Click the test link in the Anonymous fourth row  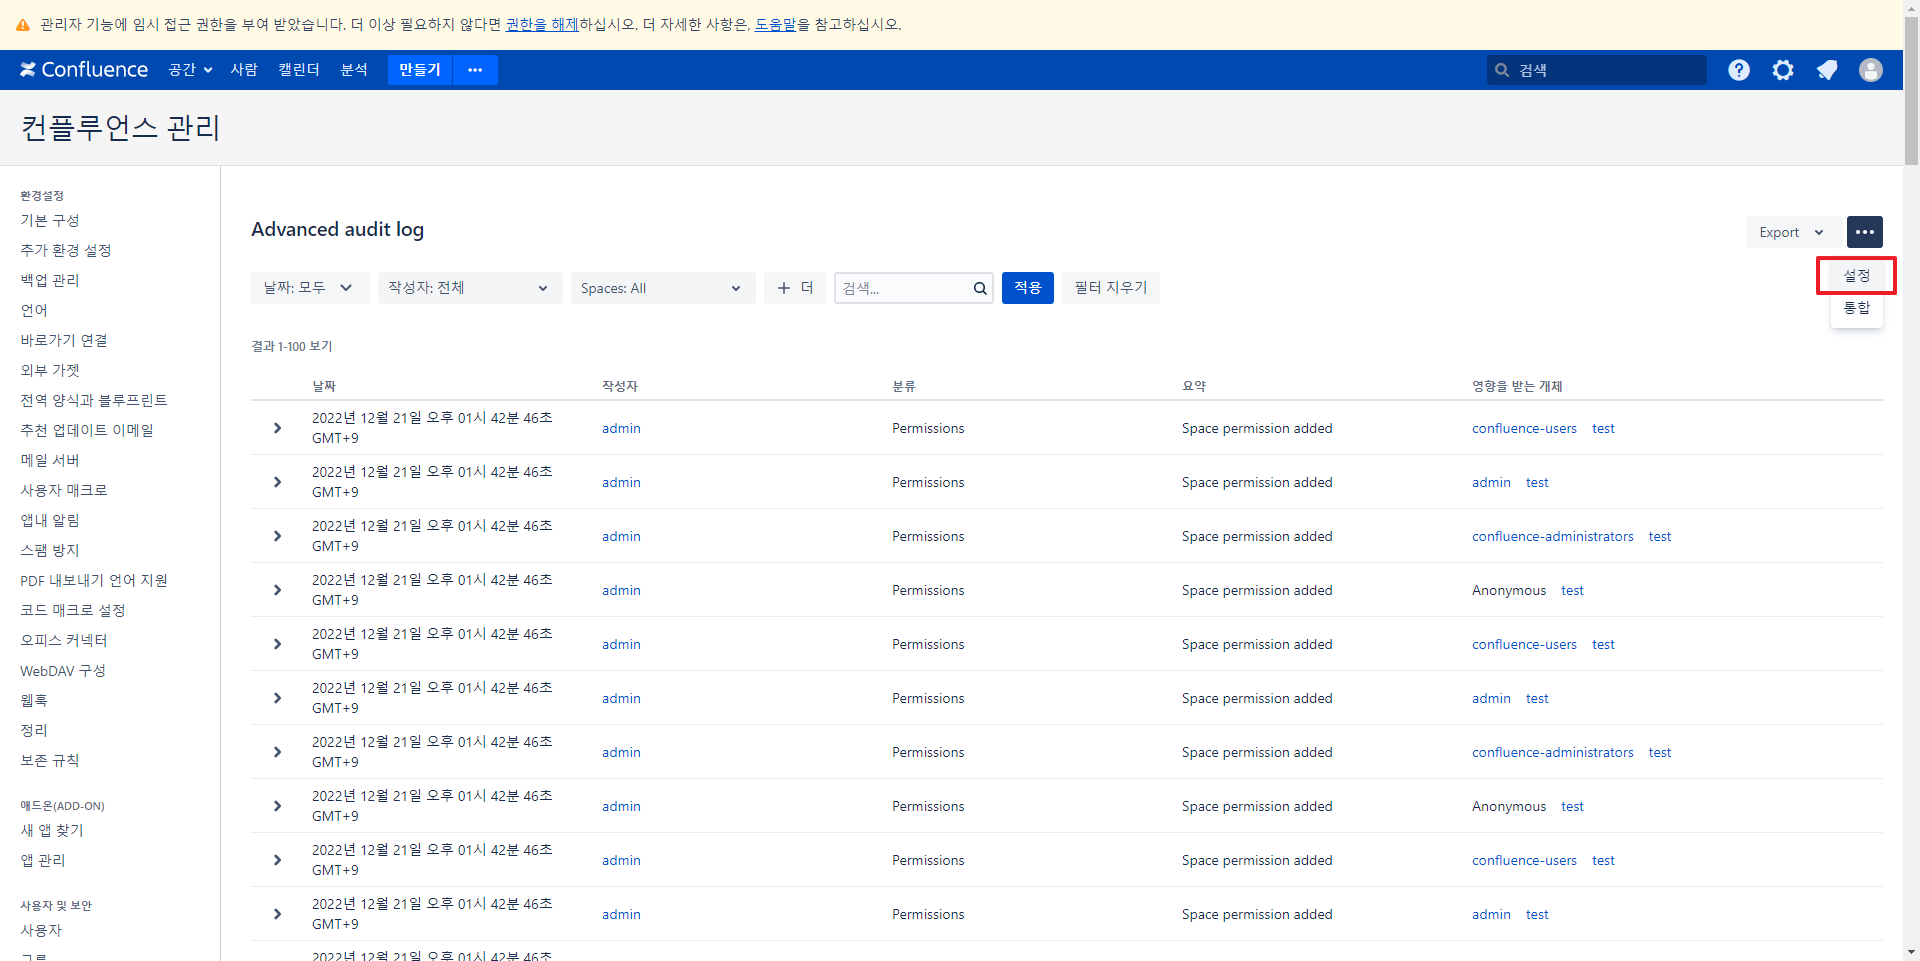[x=1572, y=590]
